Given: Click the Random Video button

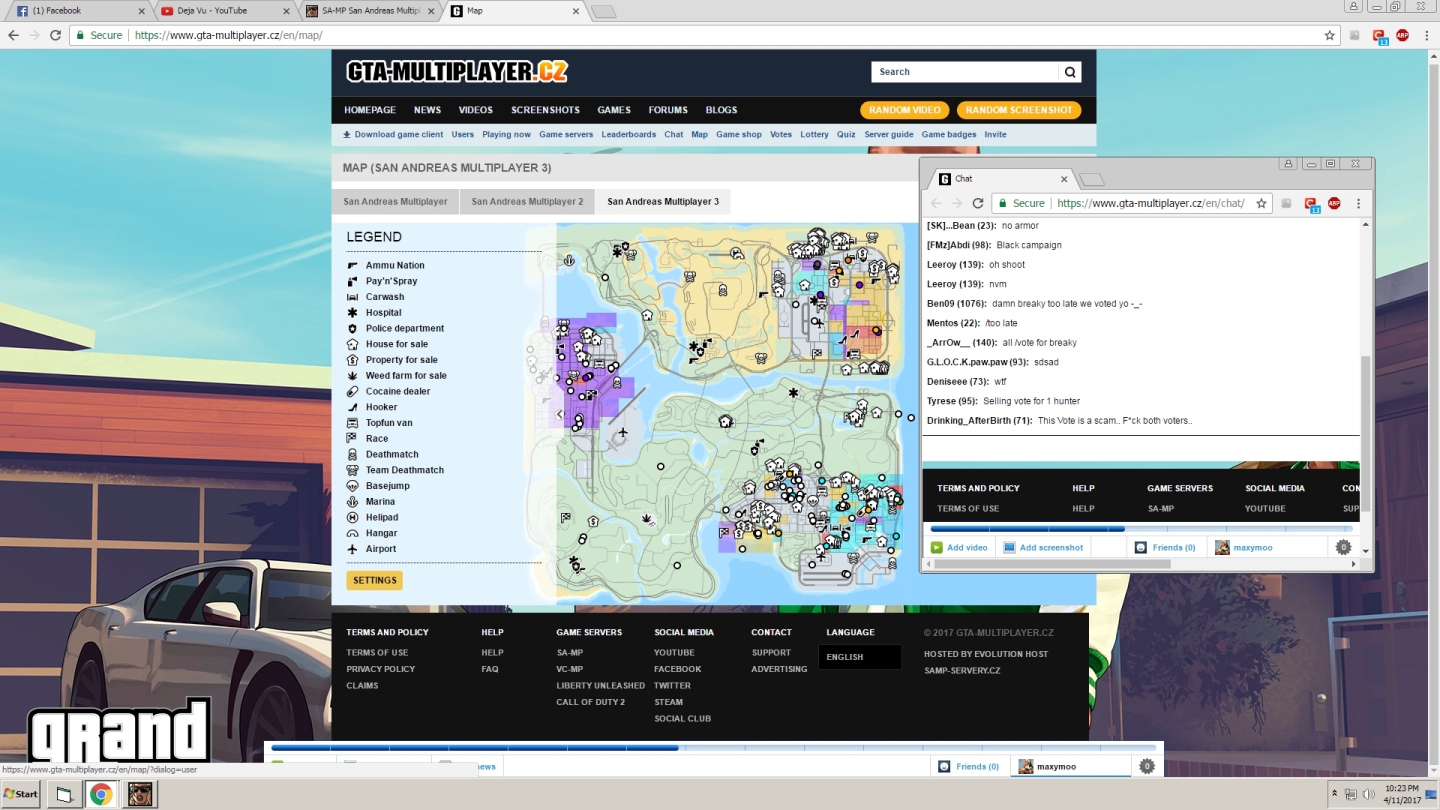Looking at the screenshot, I should click(x=904, y=110).
